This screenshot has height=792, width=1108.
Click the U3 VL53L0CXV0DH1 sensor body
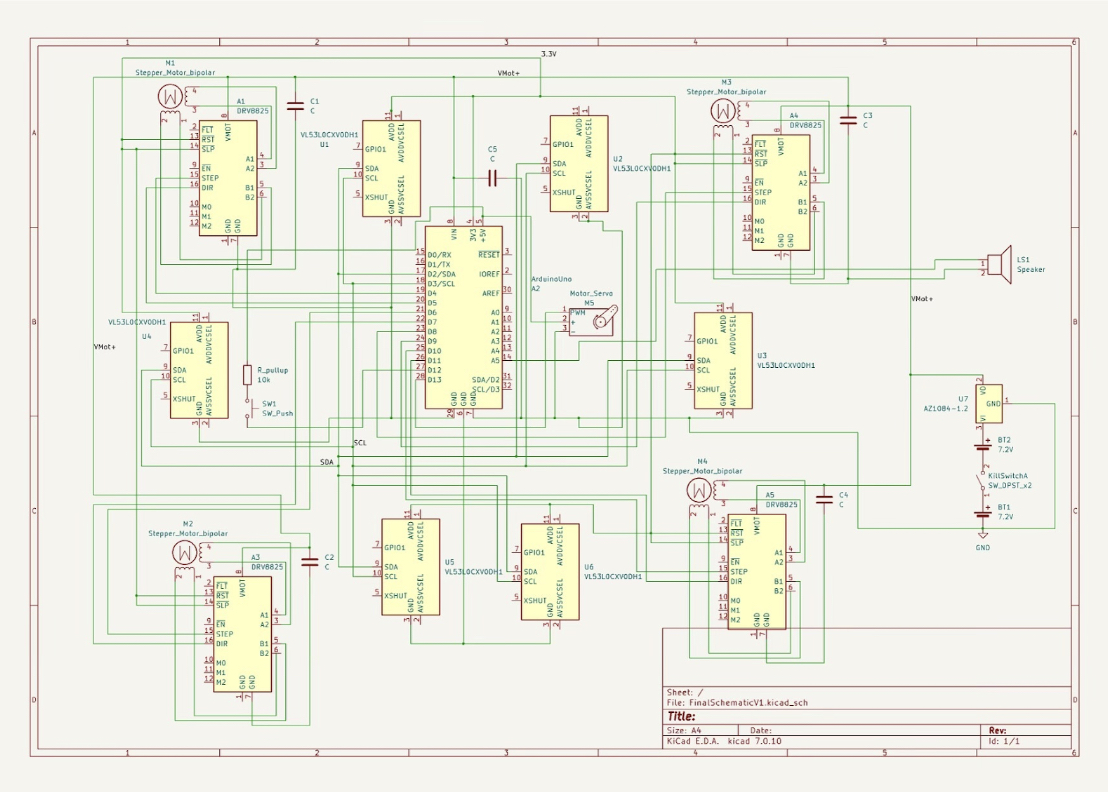(722, 360)
